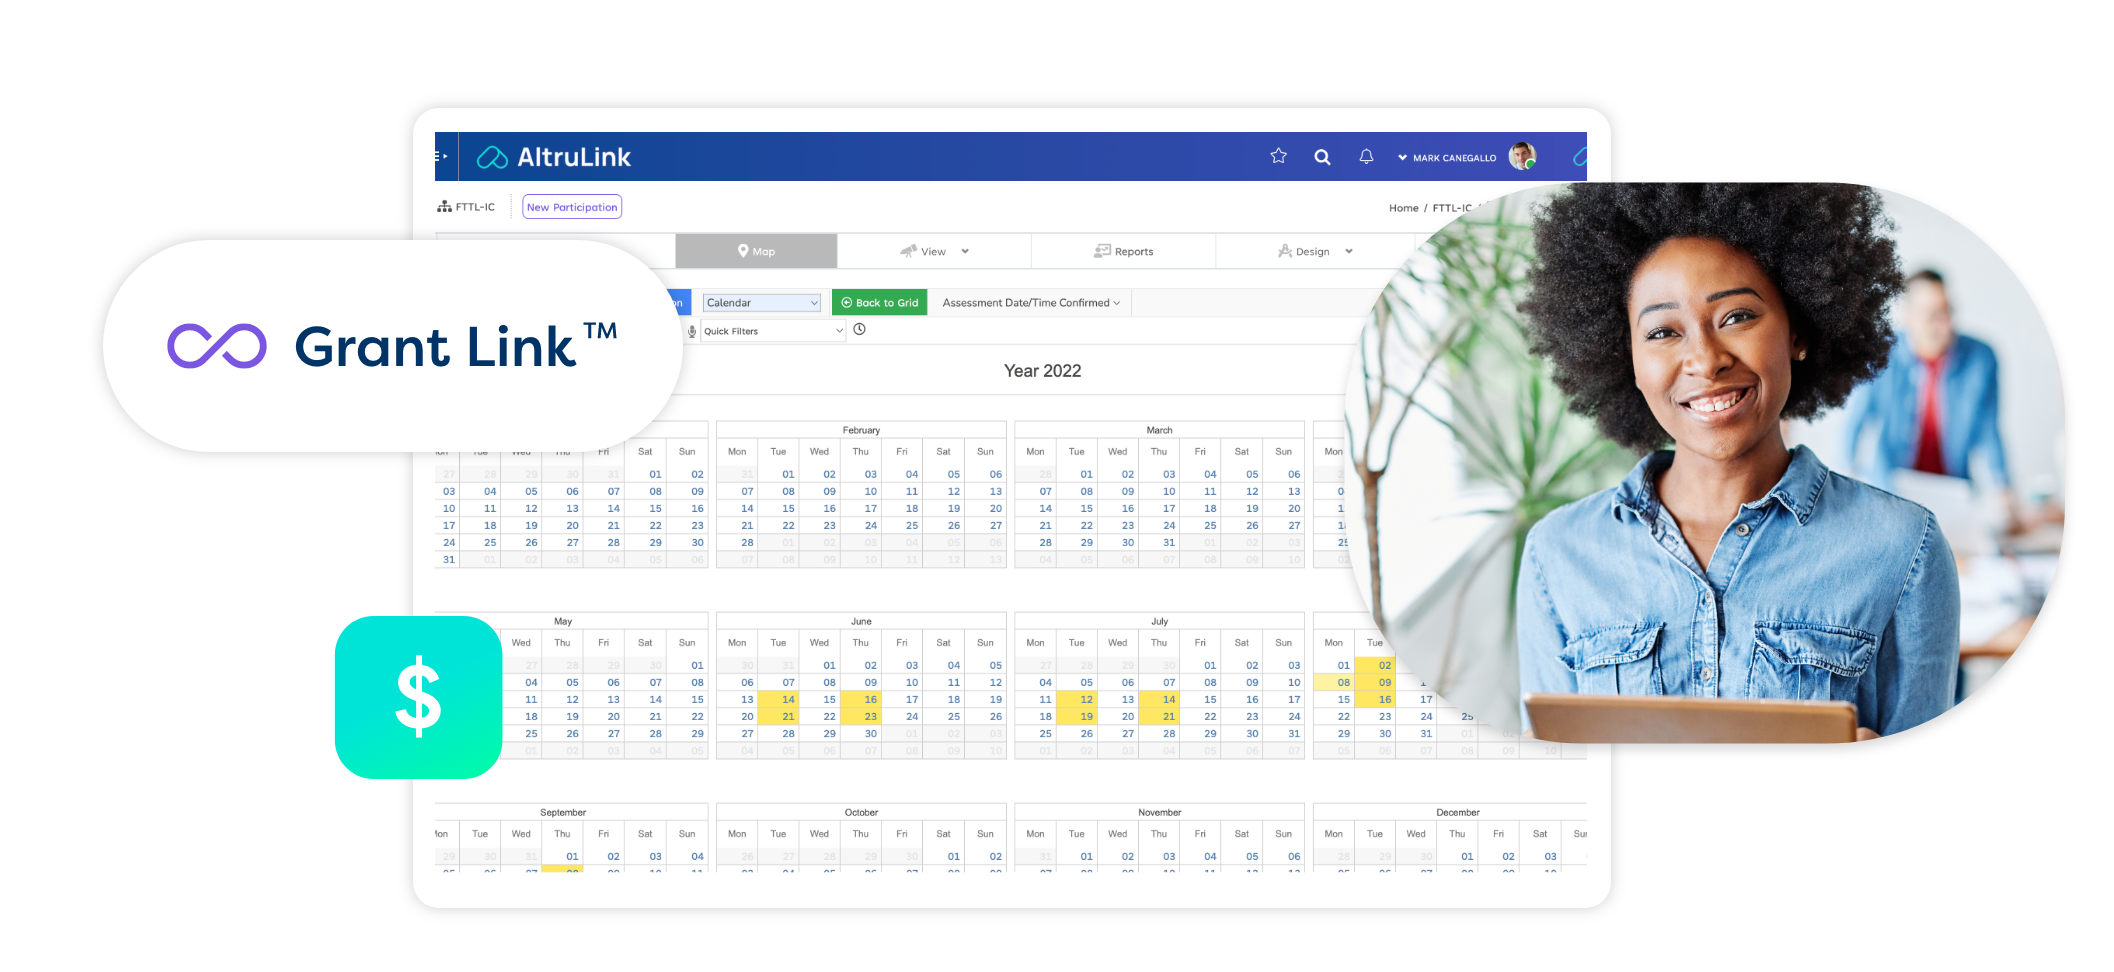Click the October month header
Image resolution: width=2114 pixels, height=972 pixels.
(x=861, y=813)
